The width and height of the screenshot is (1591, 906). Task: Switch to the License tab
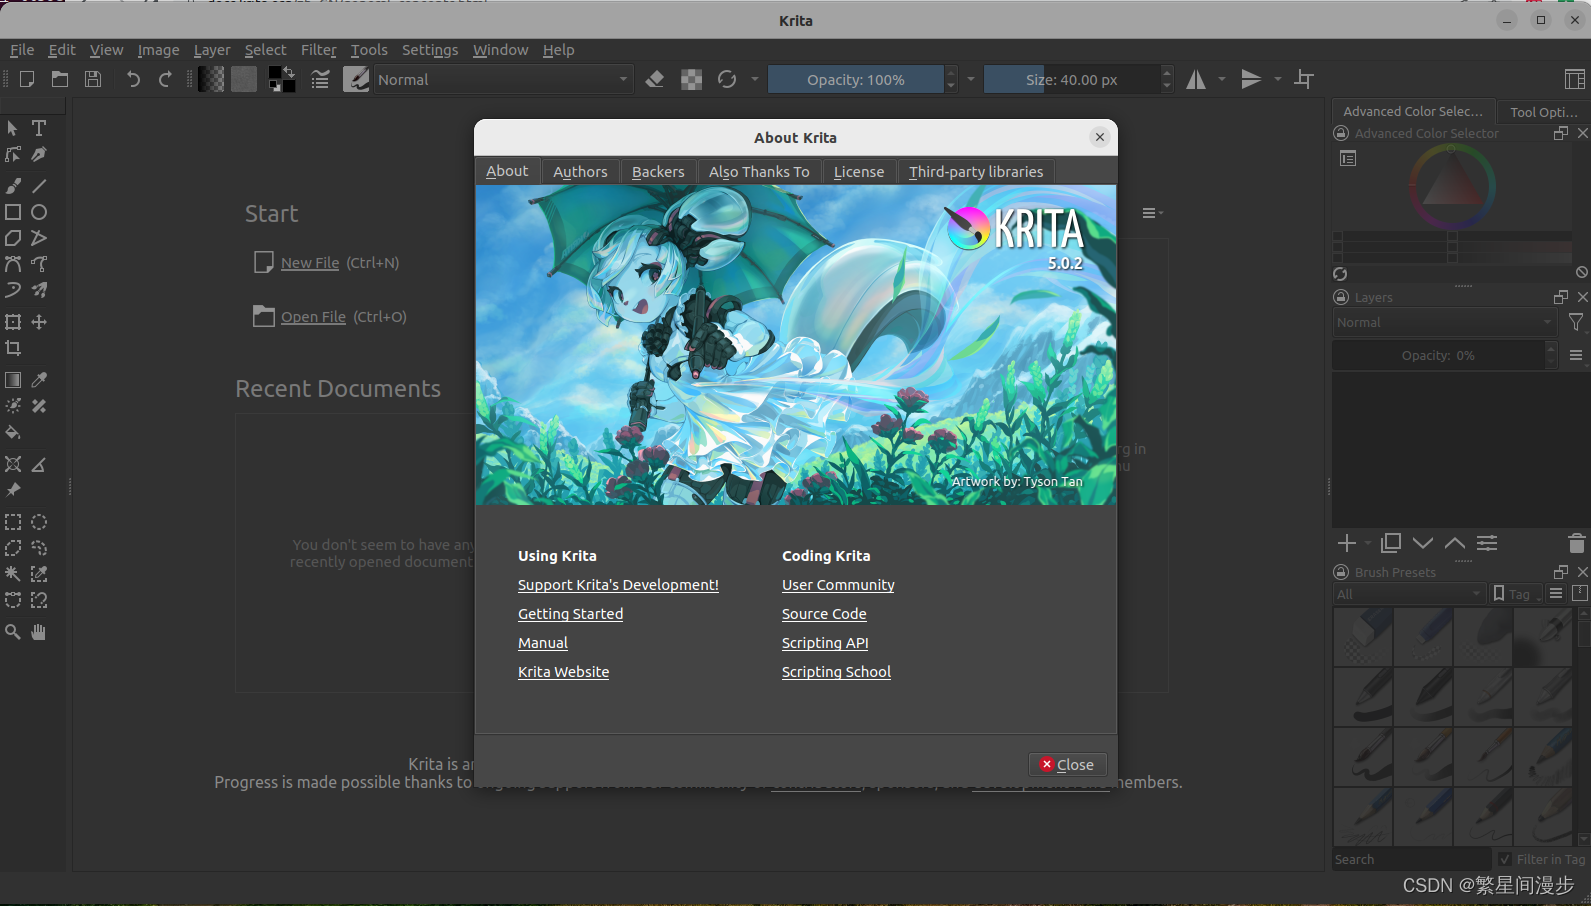point(859,172)
